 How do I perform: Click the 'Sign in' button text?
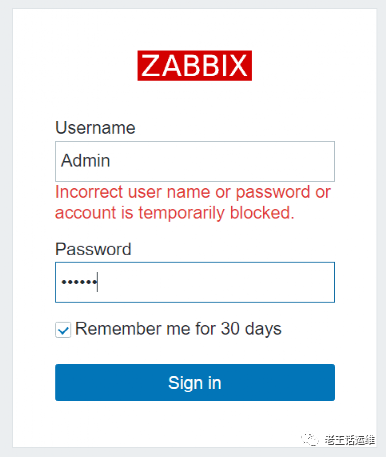[x=195, y=383]
